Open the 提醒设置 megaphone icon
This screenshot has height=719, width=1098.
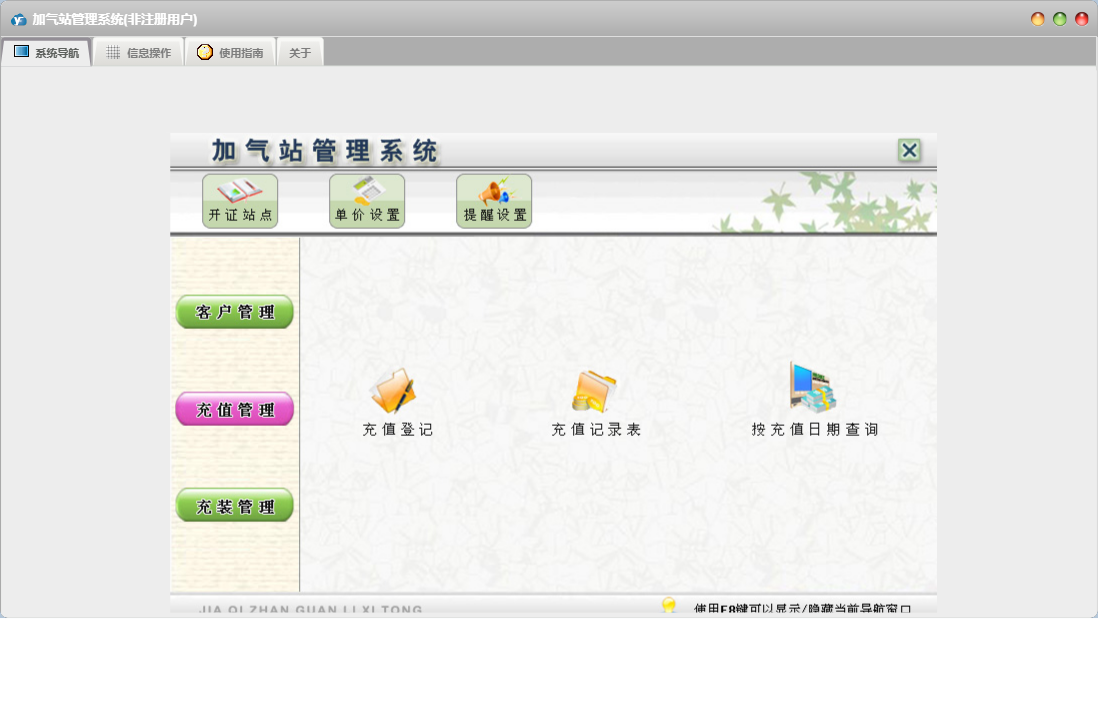[x=494, y=201]
